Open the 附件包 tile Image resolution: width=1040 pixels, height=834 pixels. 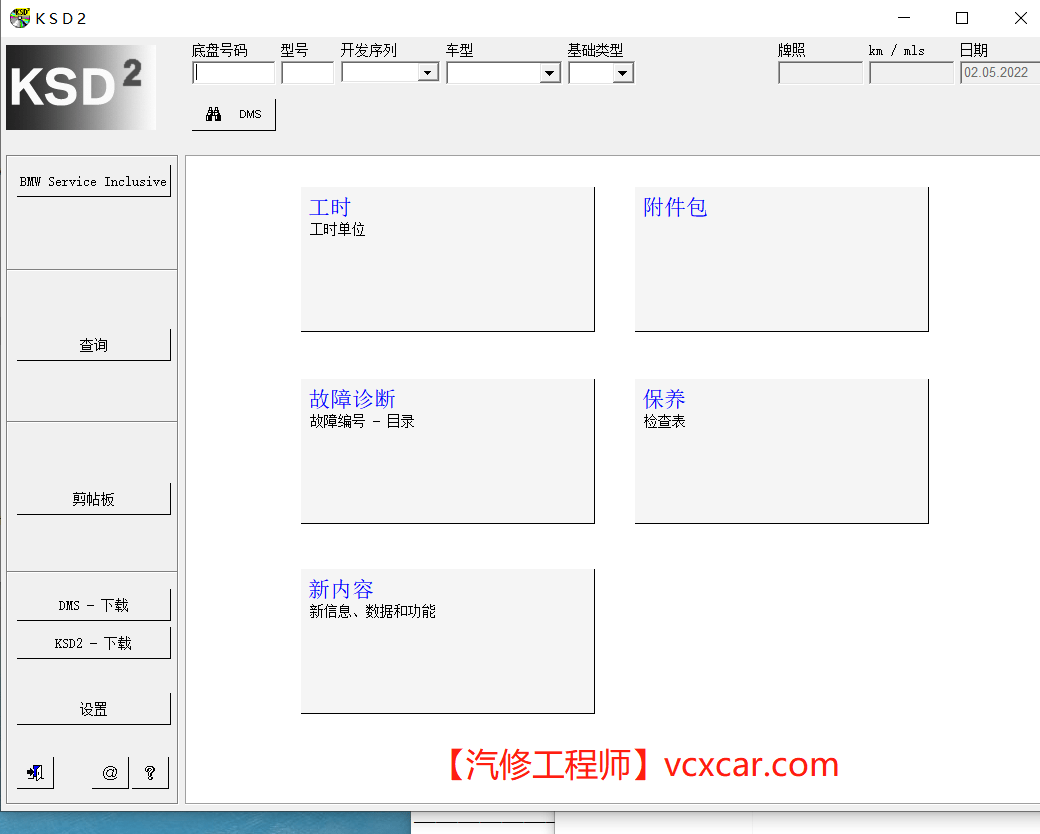781,258
